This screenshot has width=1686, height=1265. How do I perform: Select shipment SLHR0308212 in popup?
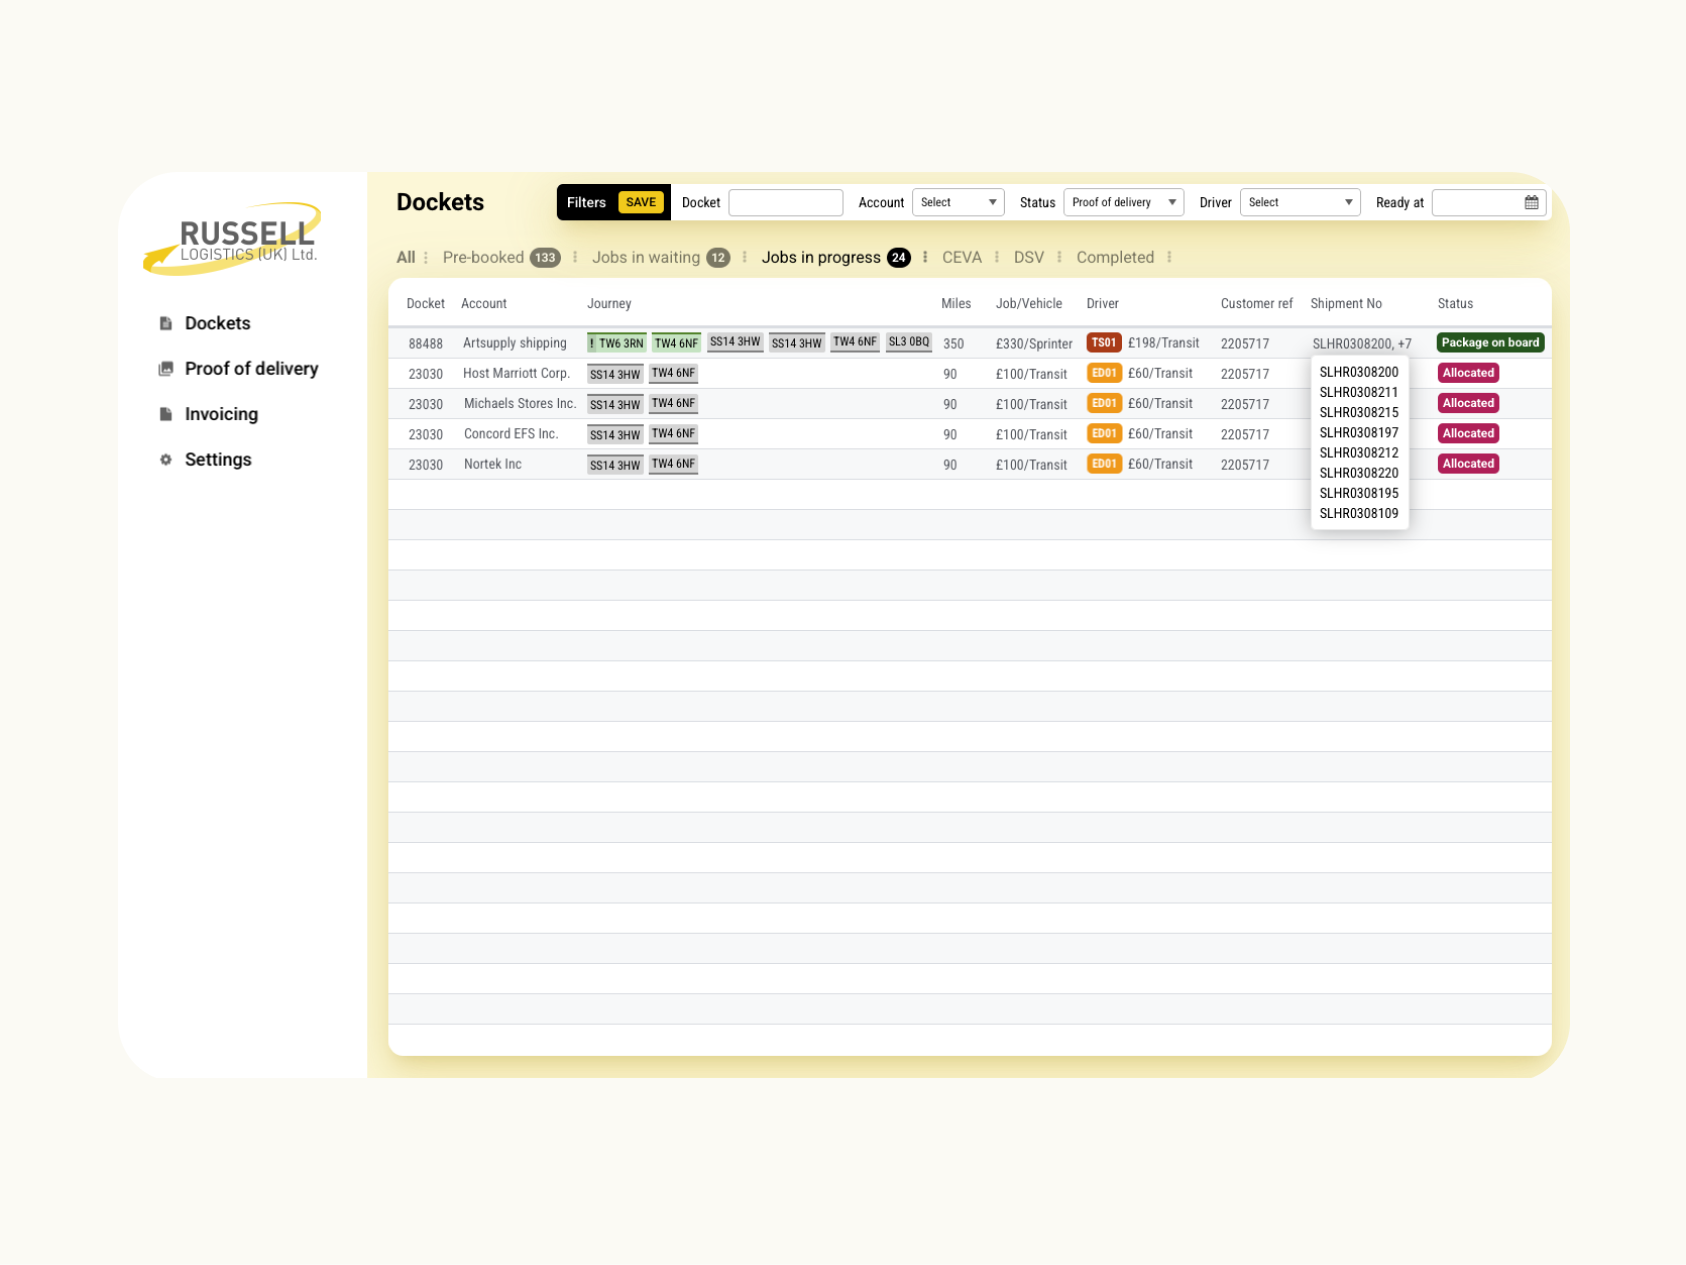coord(1359,453)
